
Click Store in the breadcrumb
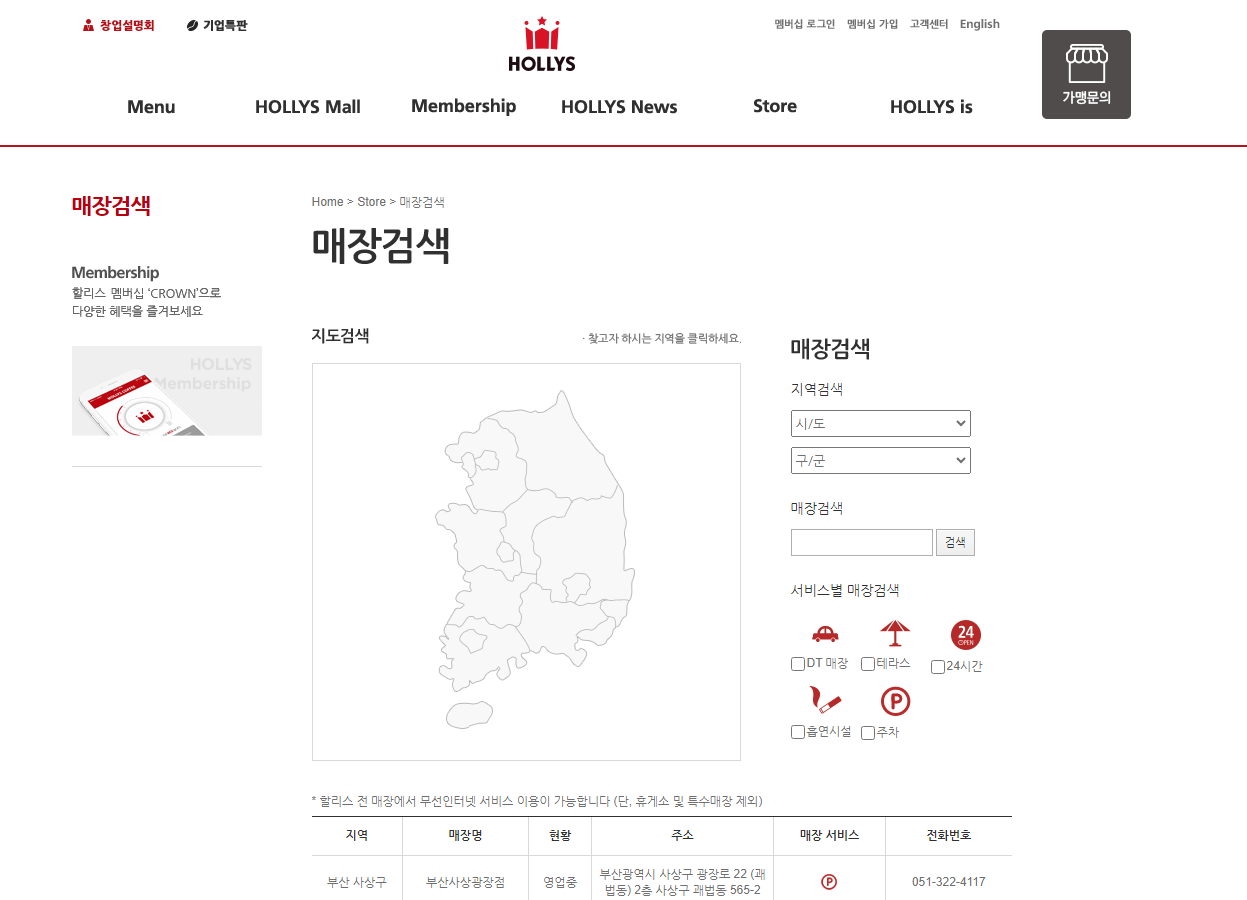(372, 202)
